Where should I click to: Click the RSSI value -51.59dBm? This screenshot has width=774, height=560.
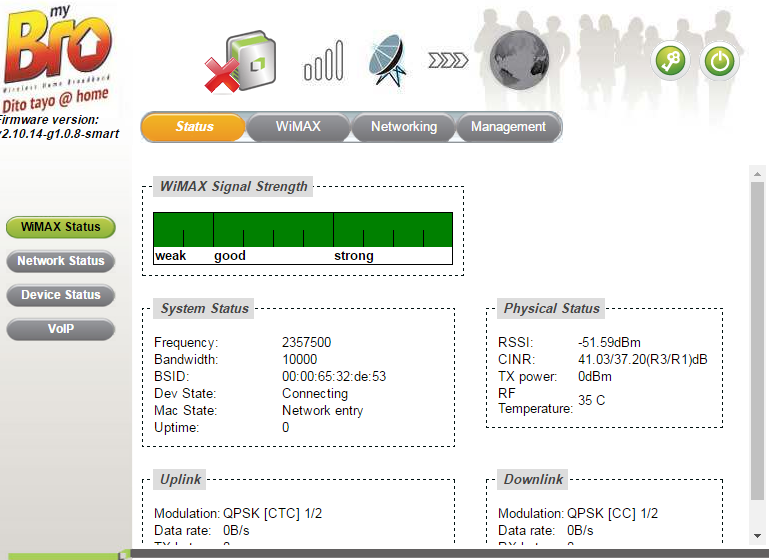(609, 343)
